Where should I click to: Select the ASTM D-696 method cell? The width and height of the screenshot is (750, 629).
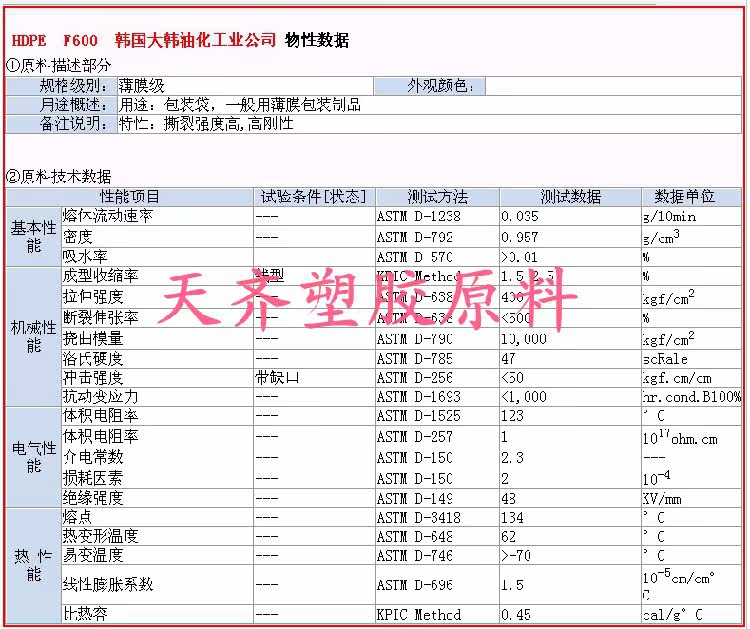coord(437,585)
